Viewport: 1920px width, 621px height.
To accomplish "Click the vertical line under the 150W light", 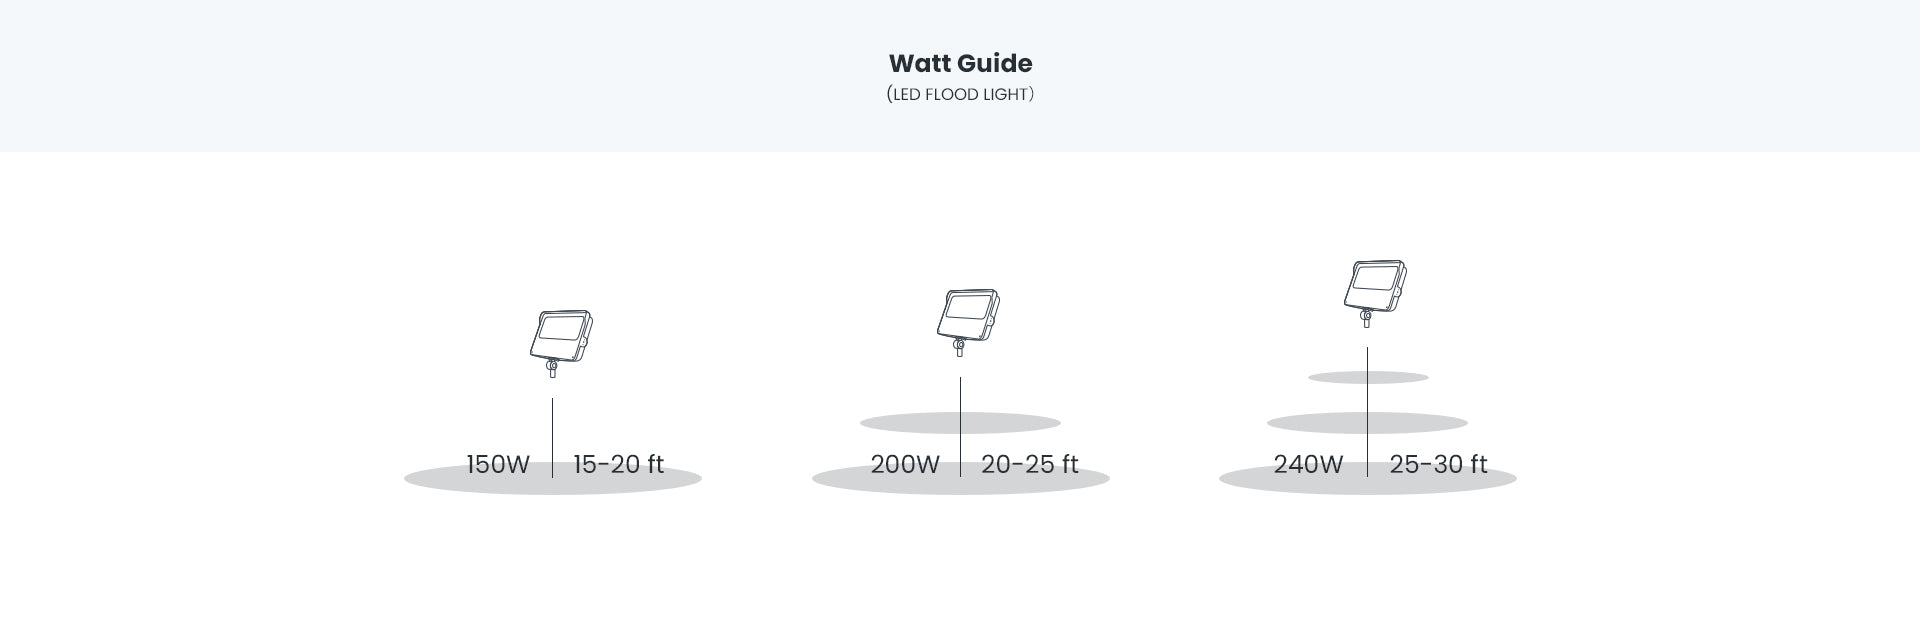I will point(553,430).
